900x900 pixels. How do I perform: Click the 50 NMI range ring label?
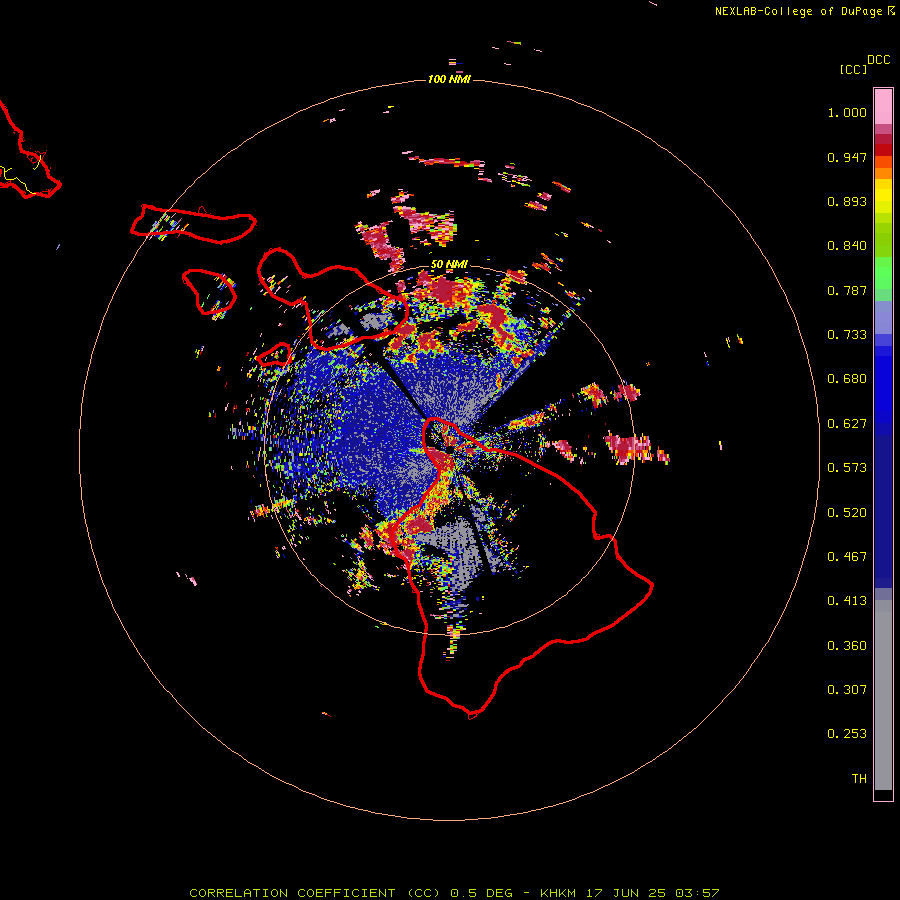tap(449, 264)
